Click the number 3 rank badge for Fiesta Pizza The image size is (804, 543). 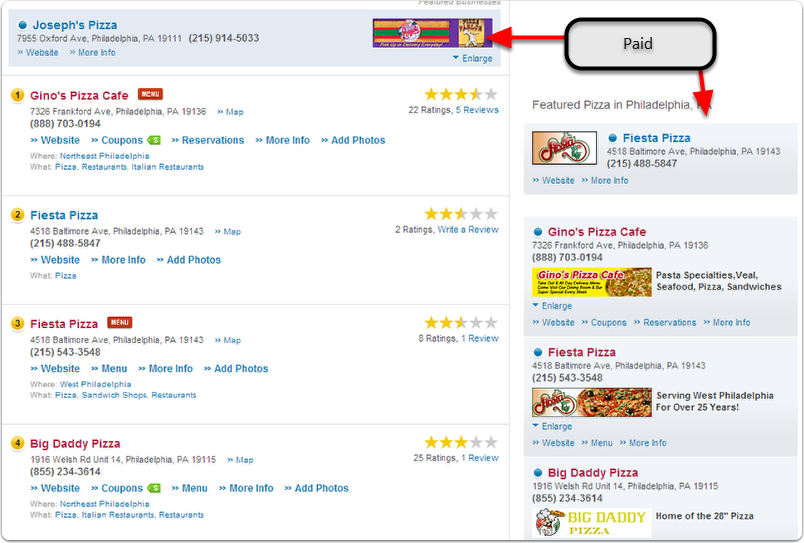(17, 324)
